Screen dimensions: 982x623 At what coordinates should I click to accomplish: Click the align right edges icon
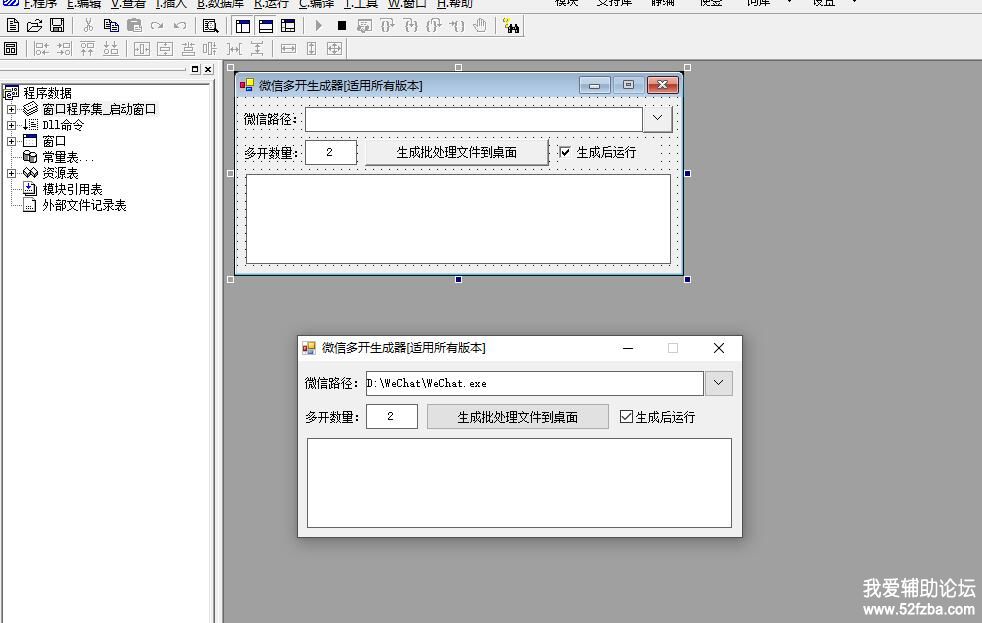64,48
